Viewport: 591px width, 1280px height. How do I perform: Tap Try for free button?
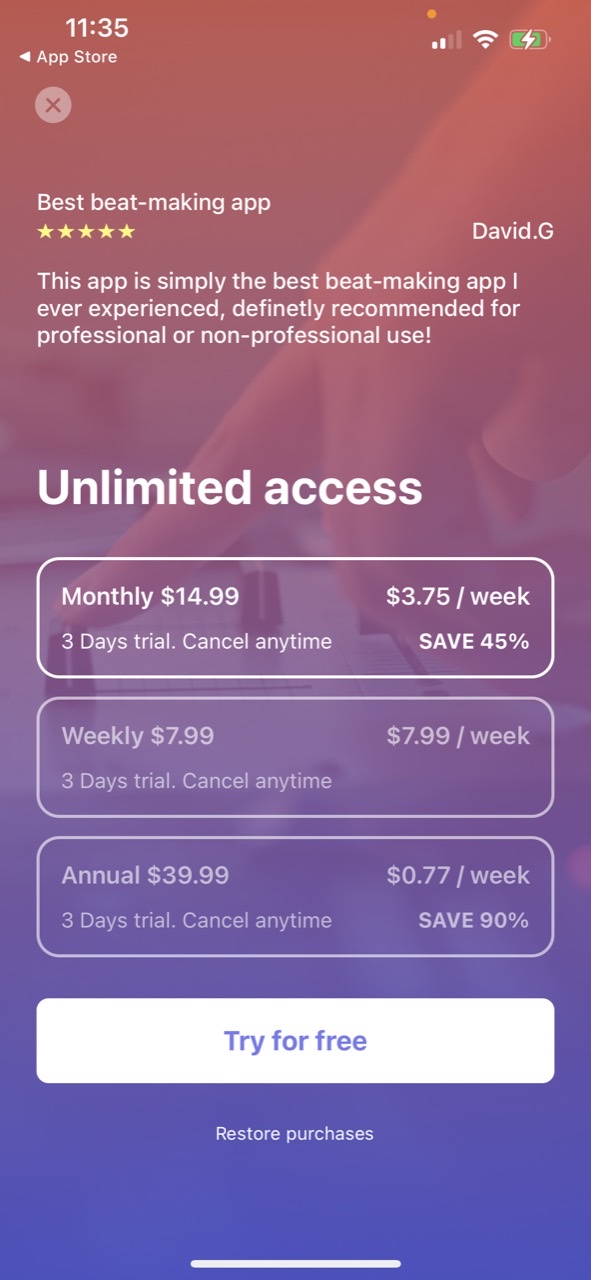[295, 1040]
